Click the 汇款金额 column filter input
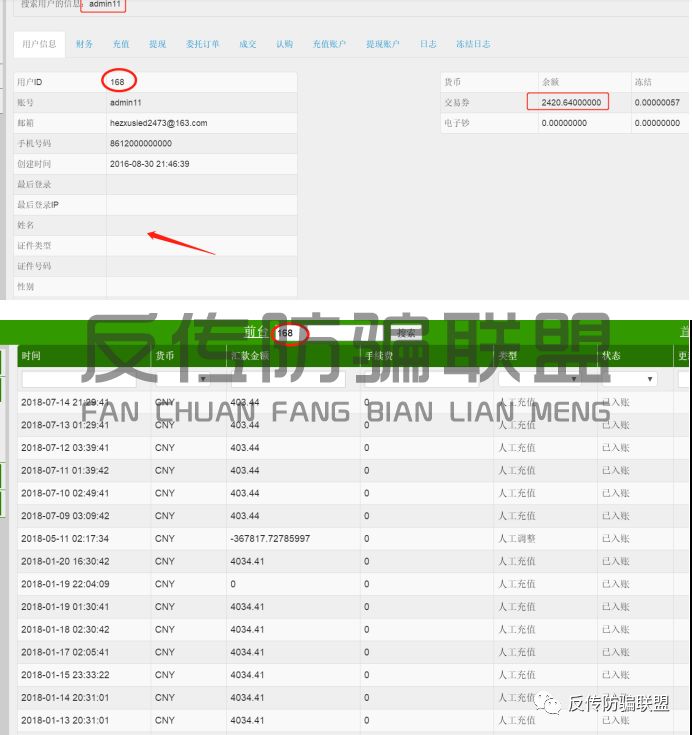The height and width of the screenshot is (735, 692). [x=288, y=379]
